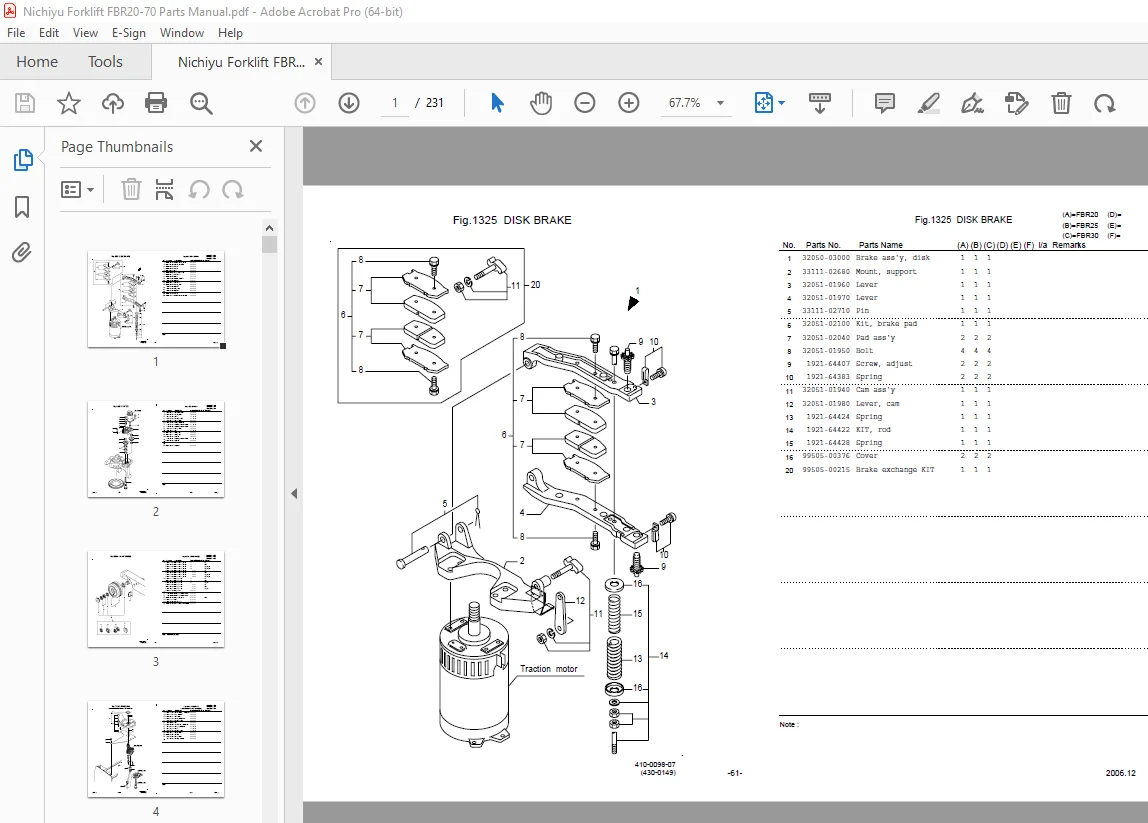Delete selected thumbnail pages
This screenshot has width=1148, height=823.
point(131,190)
